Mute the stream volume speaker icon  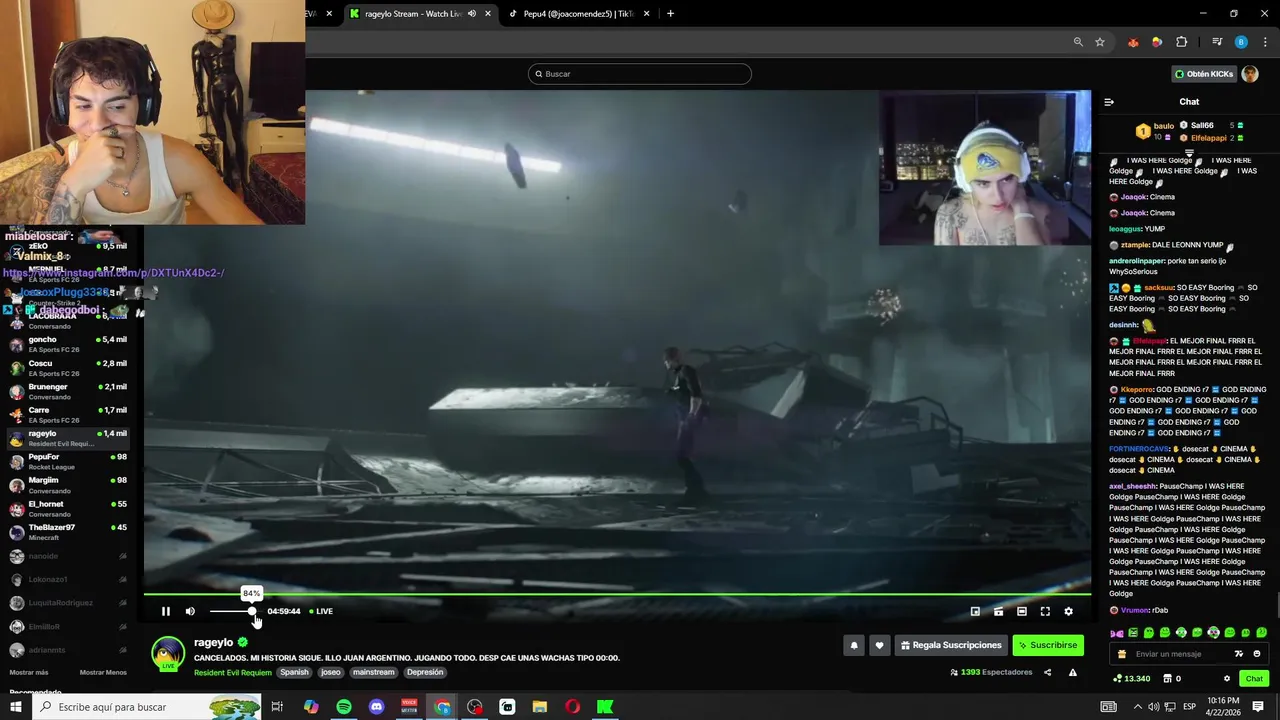(x=190, y=611)
